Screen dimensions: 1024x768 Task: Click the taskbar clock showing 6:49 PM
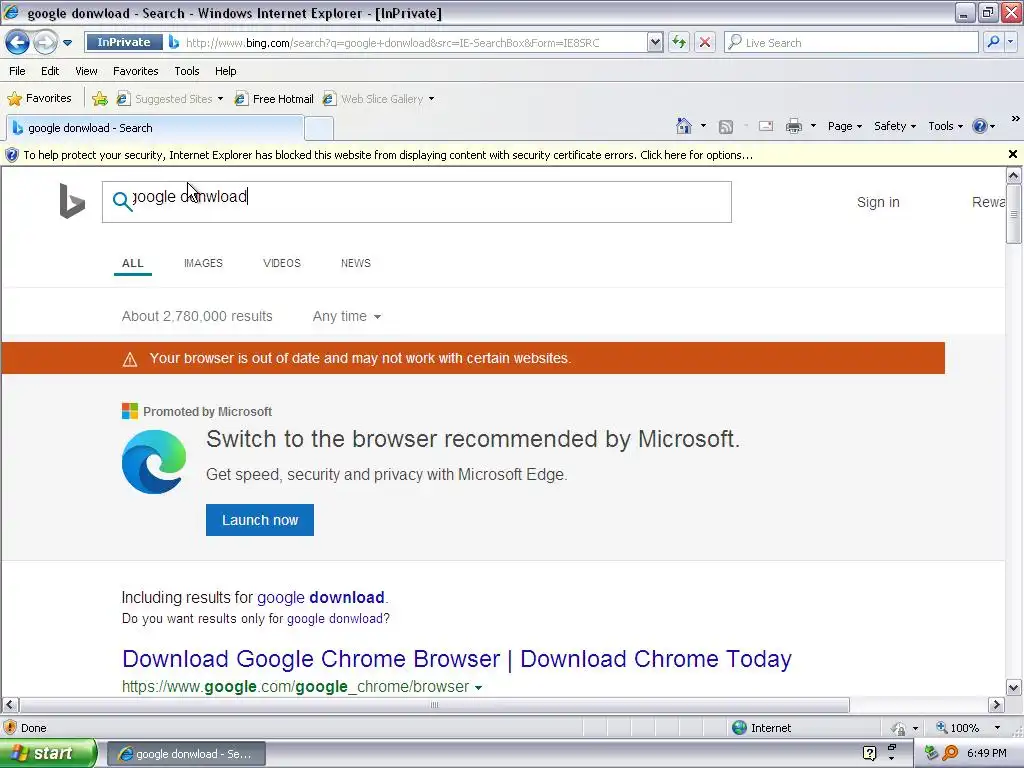987,754
